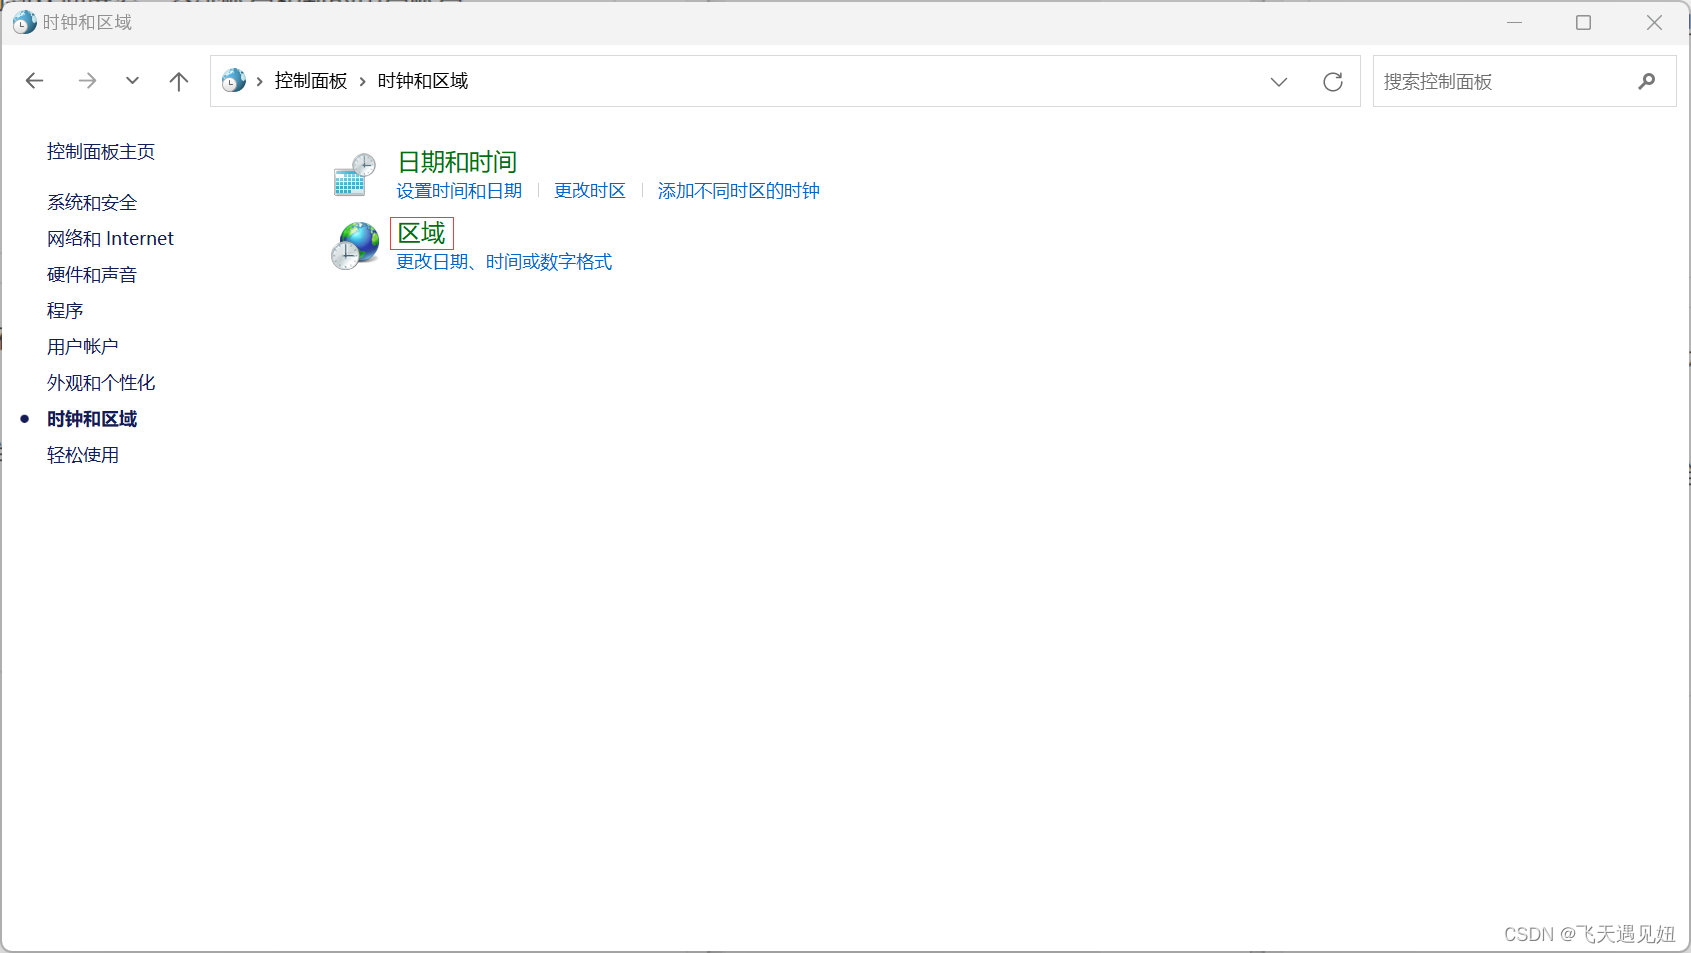Open 轻松使用 category
The width and height of the screenshot is (1691, 953).
(83, 455)
